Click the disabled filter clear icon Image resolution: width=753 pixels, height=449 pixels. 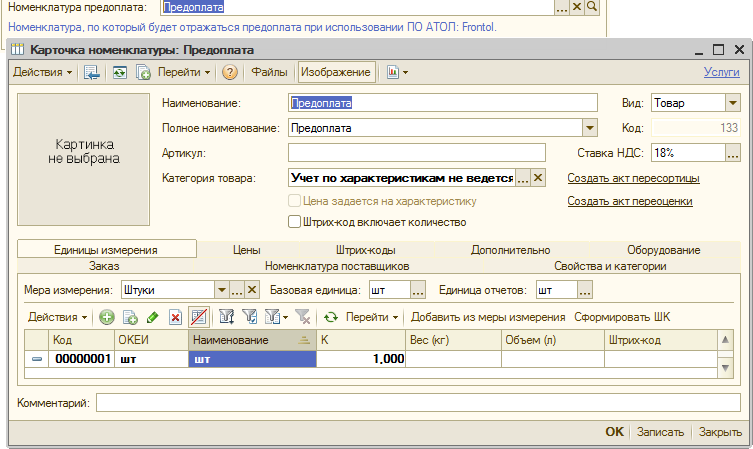click(303, 317)
